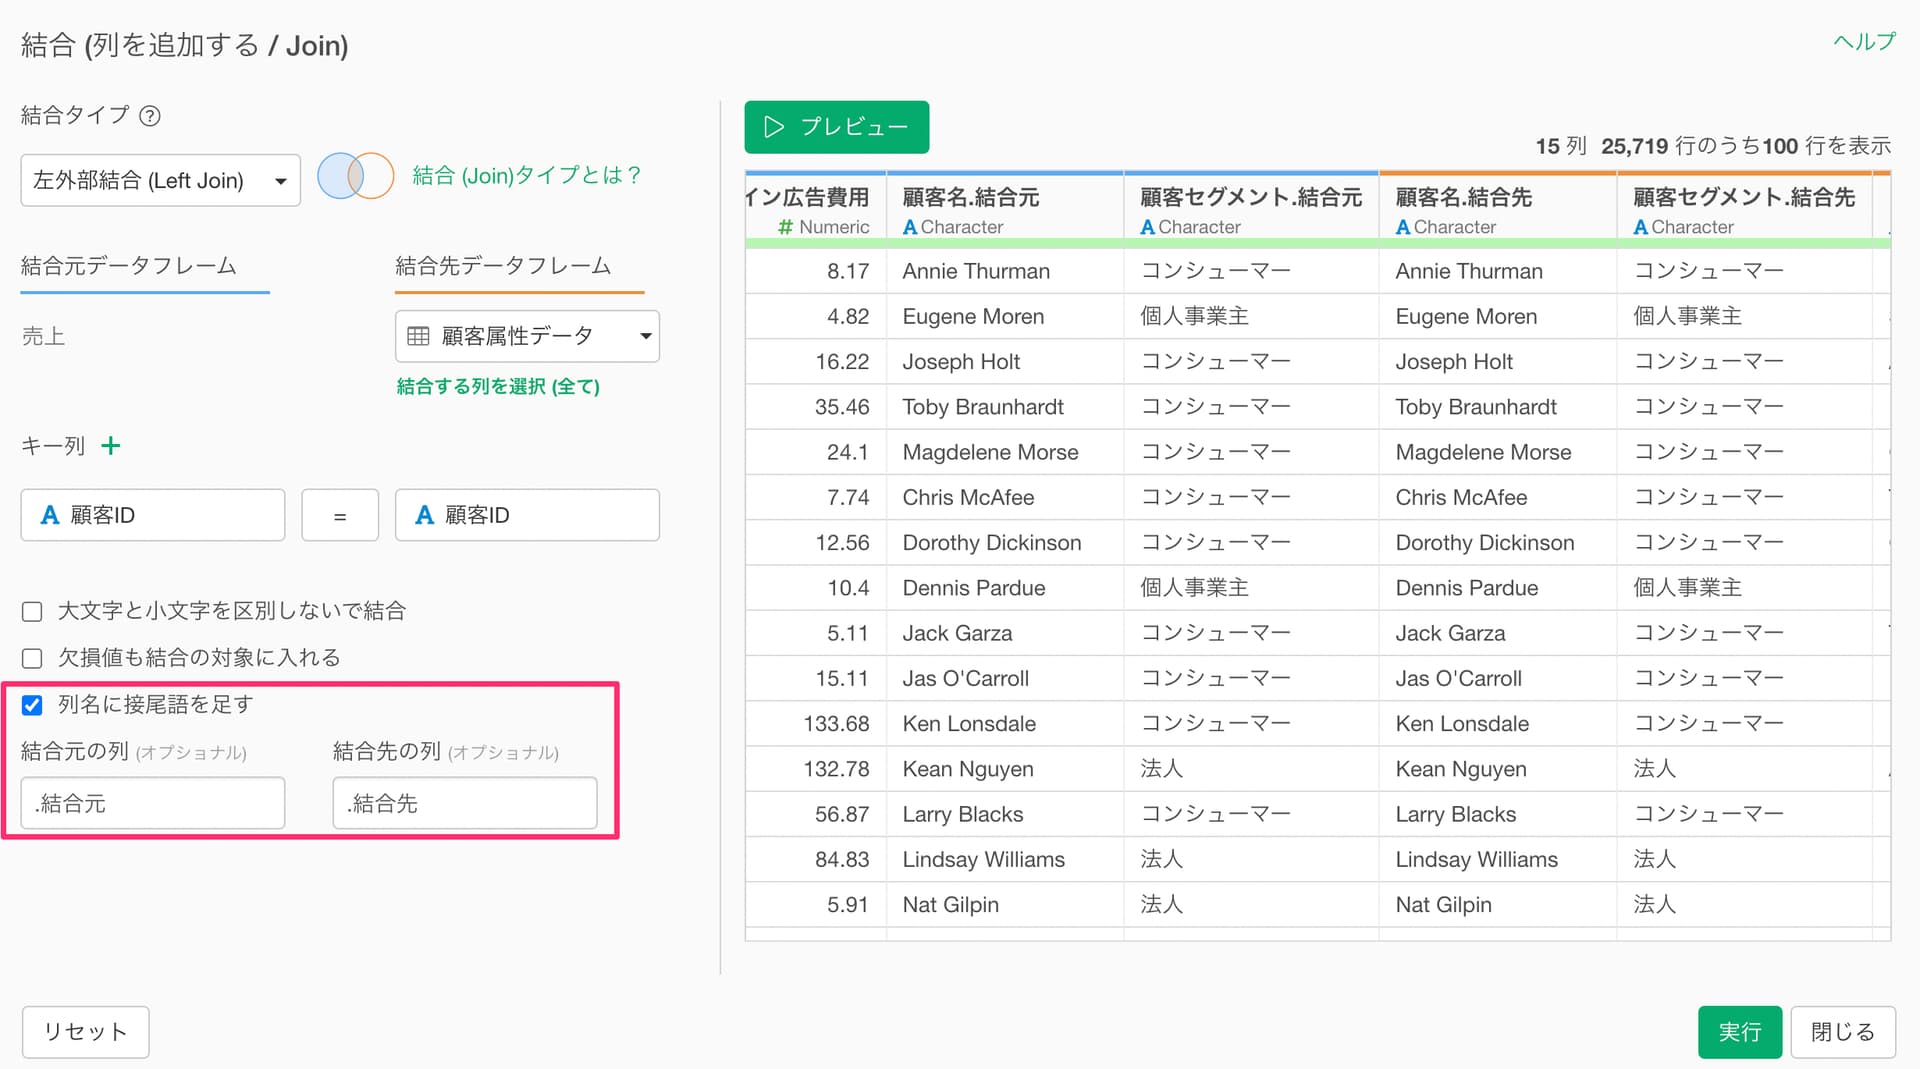1920x1069 pixels.
Task: Click the Dennis Pardue cell in 顧客名.結合先
Action: point(1497,588)
